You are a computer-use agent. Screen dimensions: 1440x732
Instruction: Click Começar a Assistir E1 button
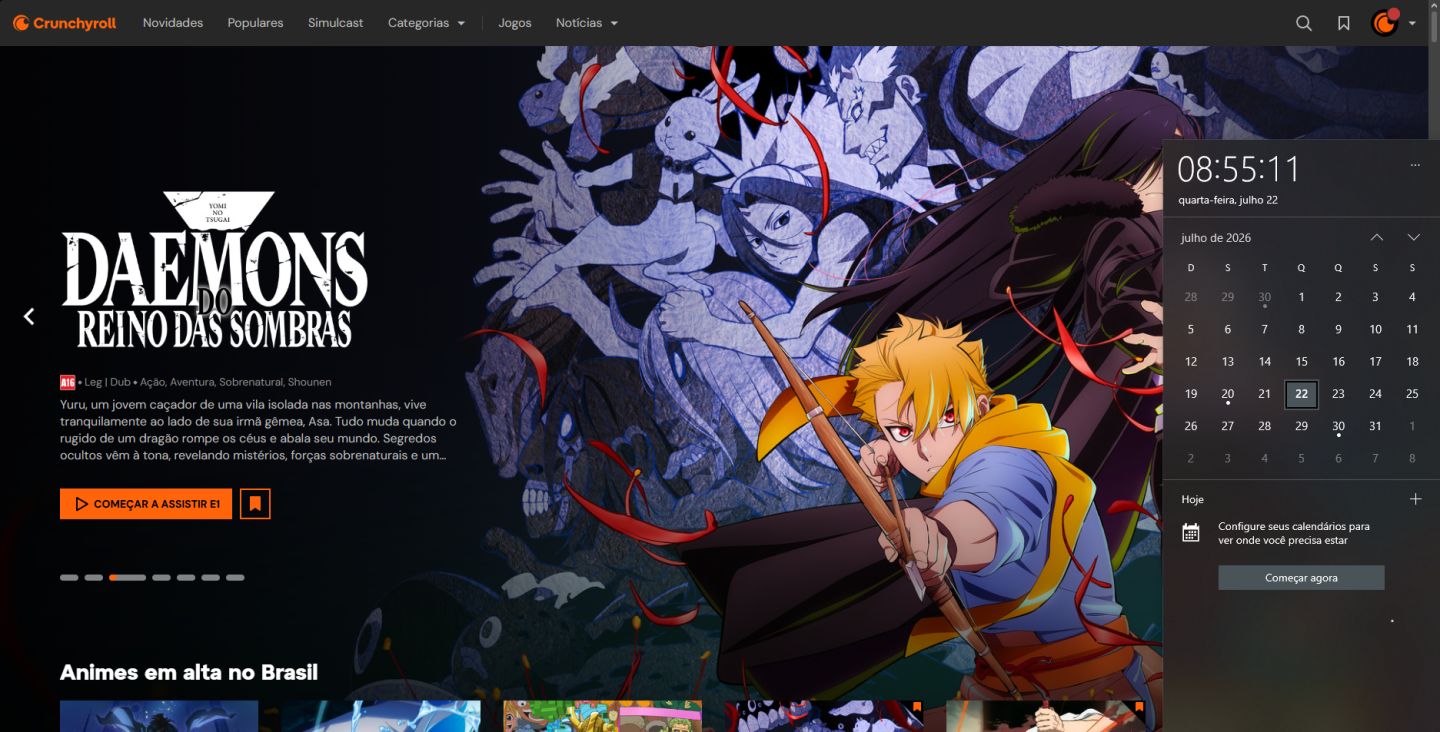pyautogui.click(x=146, y=504)
